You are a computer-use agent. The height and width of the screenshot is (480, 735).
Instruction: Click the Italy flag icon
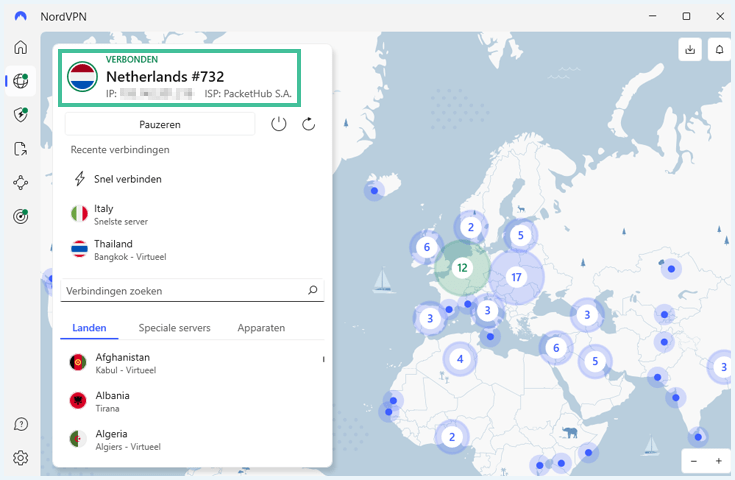point(79,214)
